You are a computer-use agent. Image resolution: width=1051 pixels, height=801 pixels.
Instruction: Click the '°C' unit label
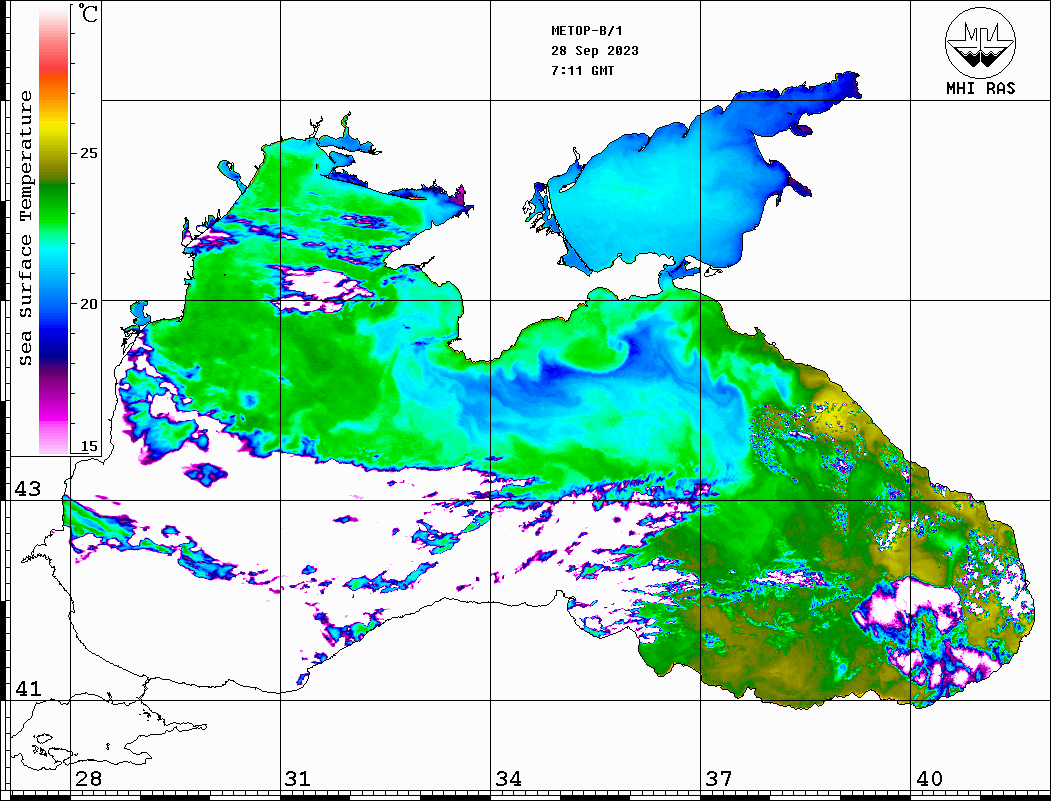pos(88,13)
